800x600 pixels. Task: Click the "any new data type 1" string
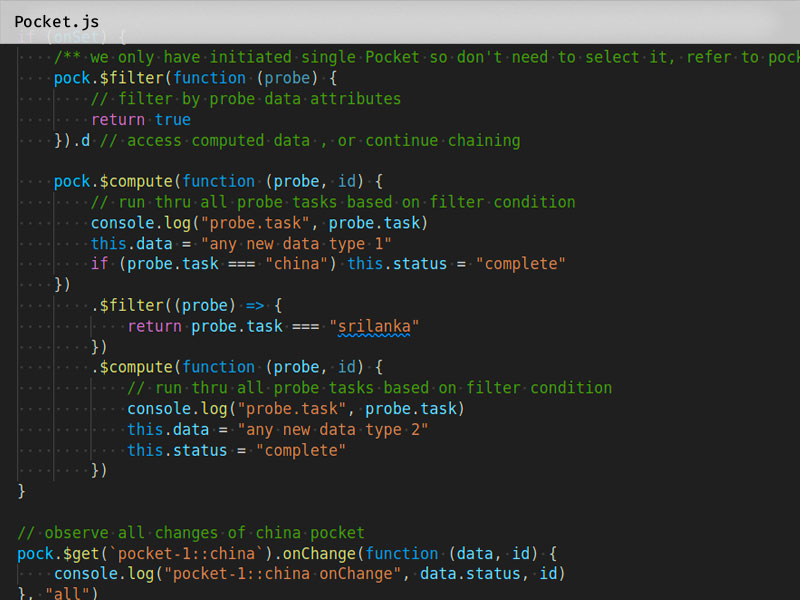pyautogui.click(x=296, y=243)
